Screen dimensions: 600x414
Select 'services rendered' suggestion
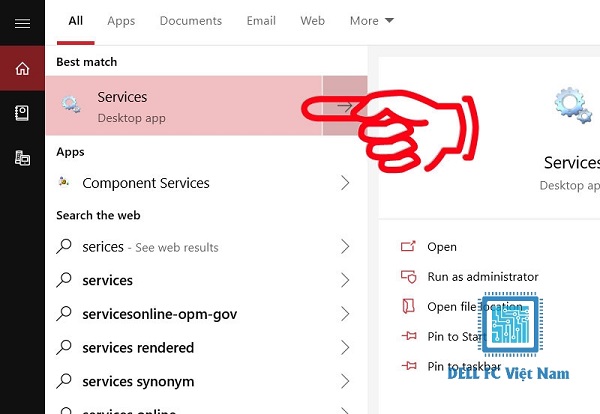pyautogui.click(x=206, y=347)
